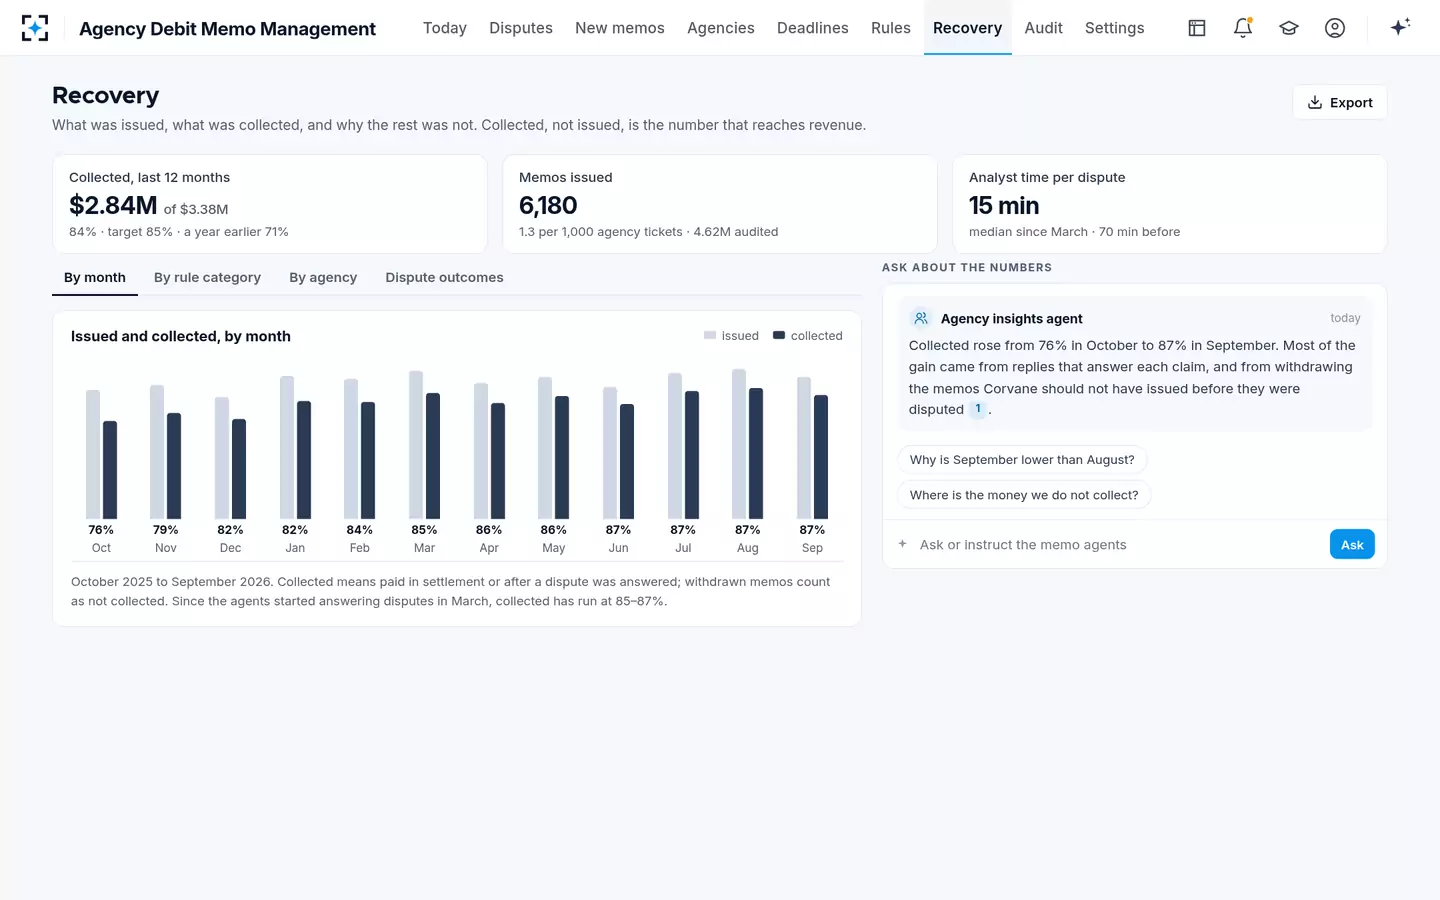Export the recovery report
This screenshot has height=900, width=1440.
point(1340,102)
